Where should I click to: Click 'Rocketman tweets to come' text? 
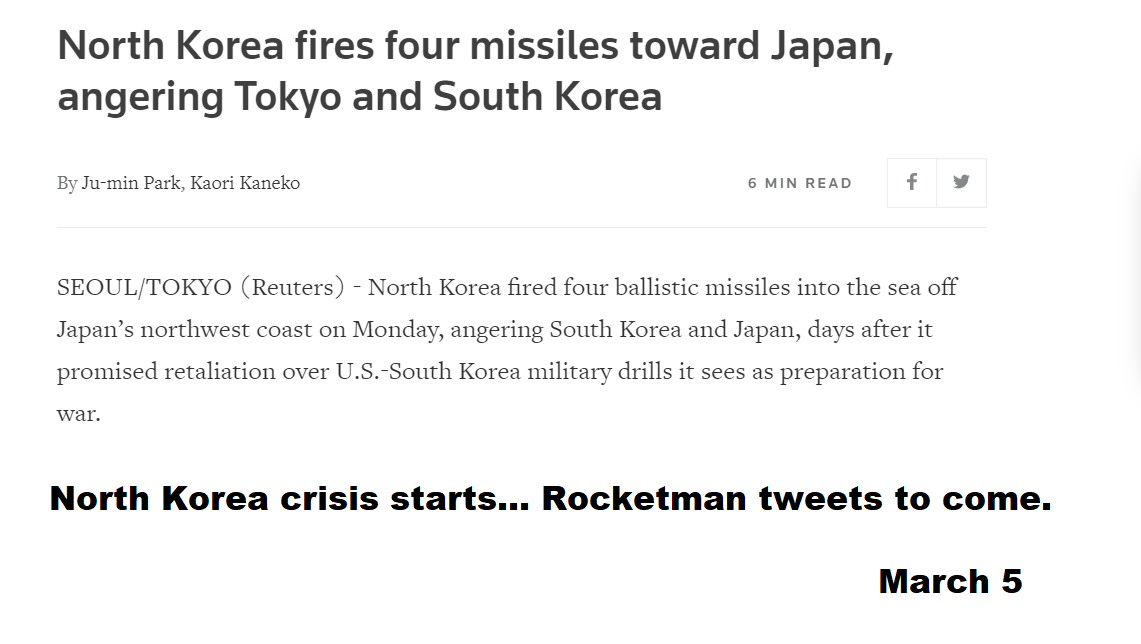pos(796,499)
